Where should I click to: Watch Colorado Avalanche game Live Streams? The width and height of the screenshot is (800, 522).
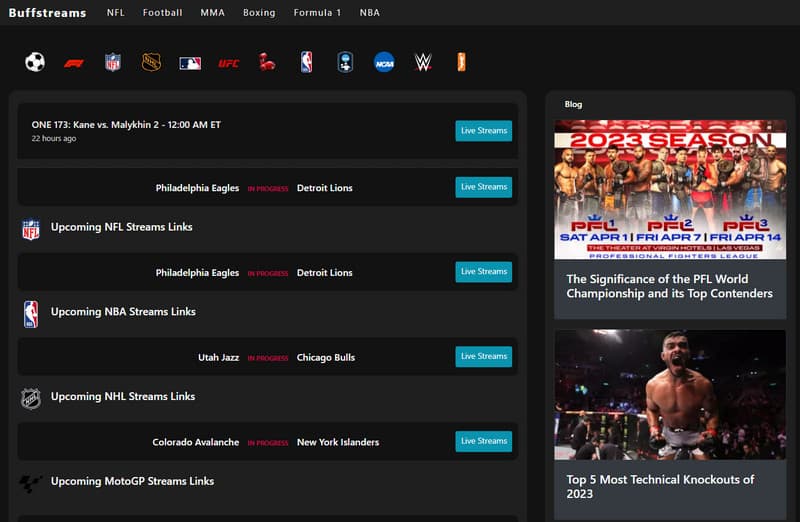click(483, 441)
